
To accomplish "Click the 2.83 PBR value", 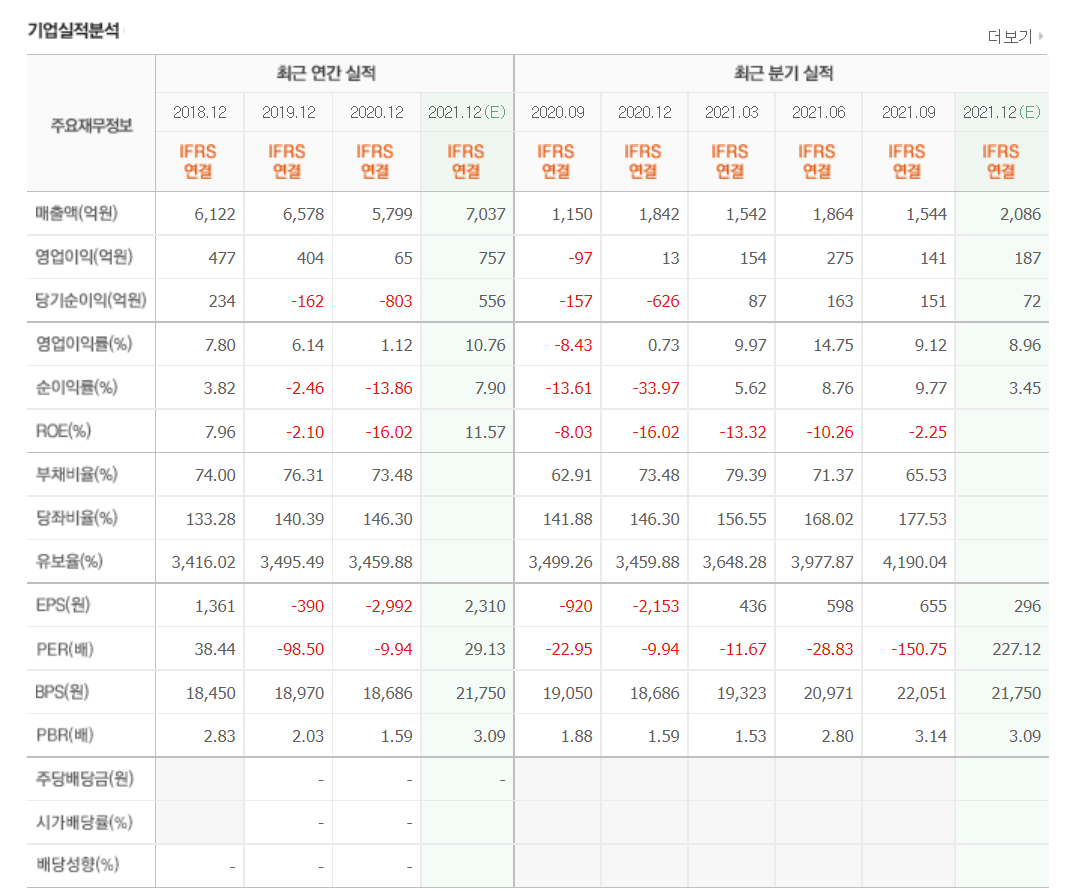I will (219, 736).
